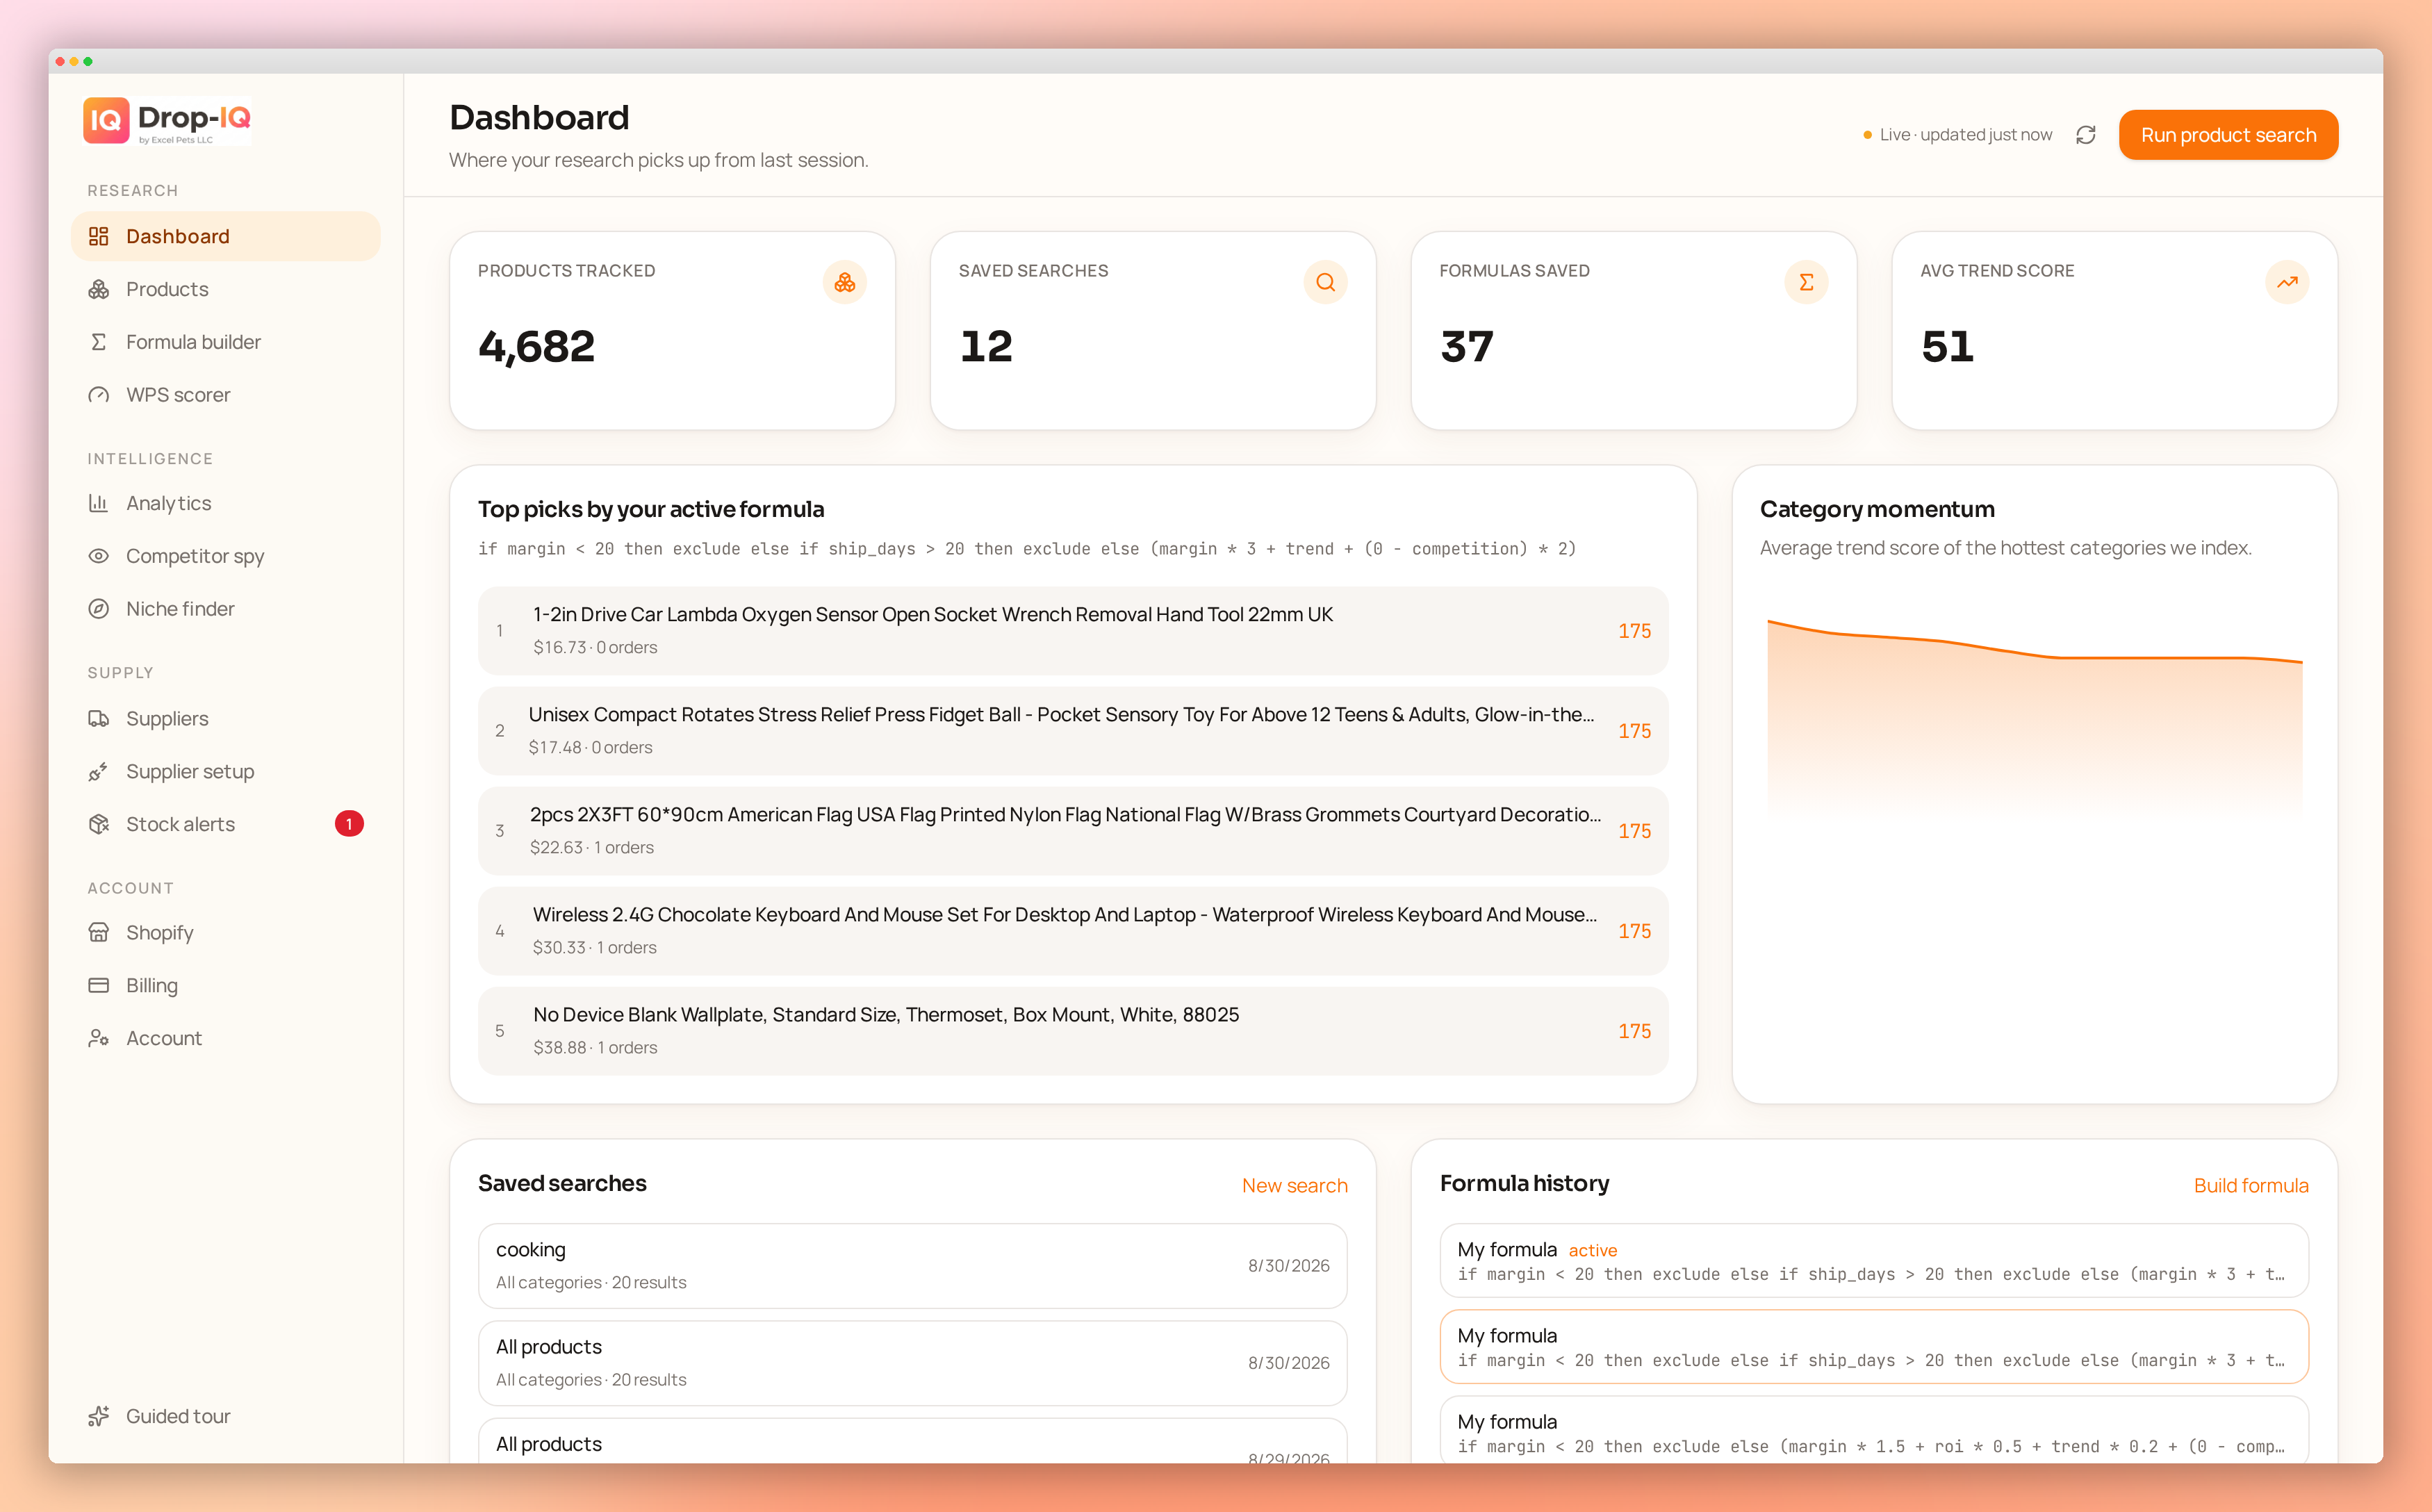The height and width of the screenshot is (1512, 2432).
Task: Open the Analytics section
Action: (x=225, y=503)
